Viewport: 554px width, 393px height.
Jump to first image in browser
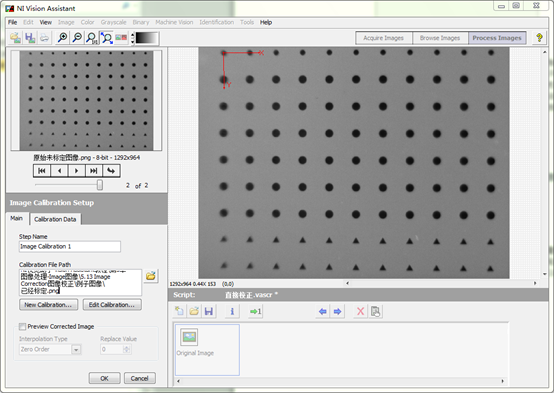[x=42, y=171]
